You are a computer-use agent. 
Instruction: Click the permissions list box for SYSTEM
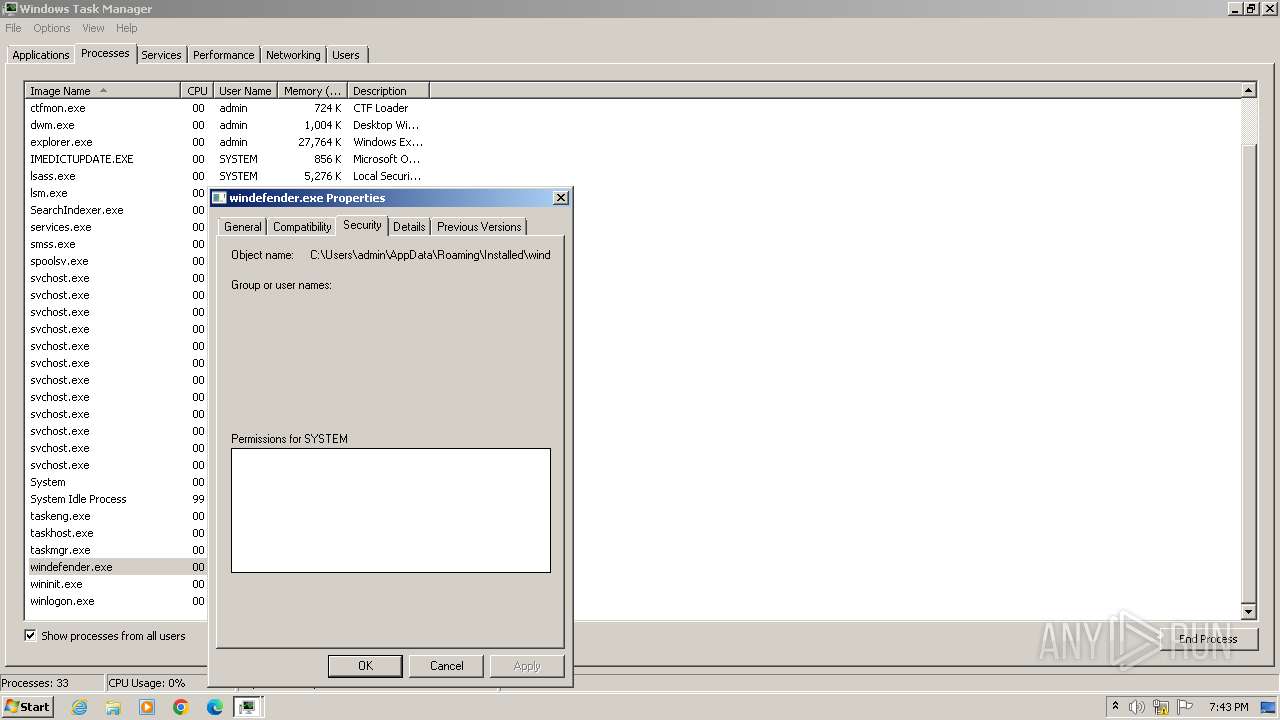pos(391,510)
